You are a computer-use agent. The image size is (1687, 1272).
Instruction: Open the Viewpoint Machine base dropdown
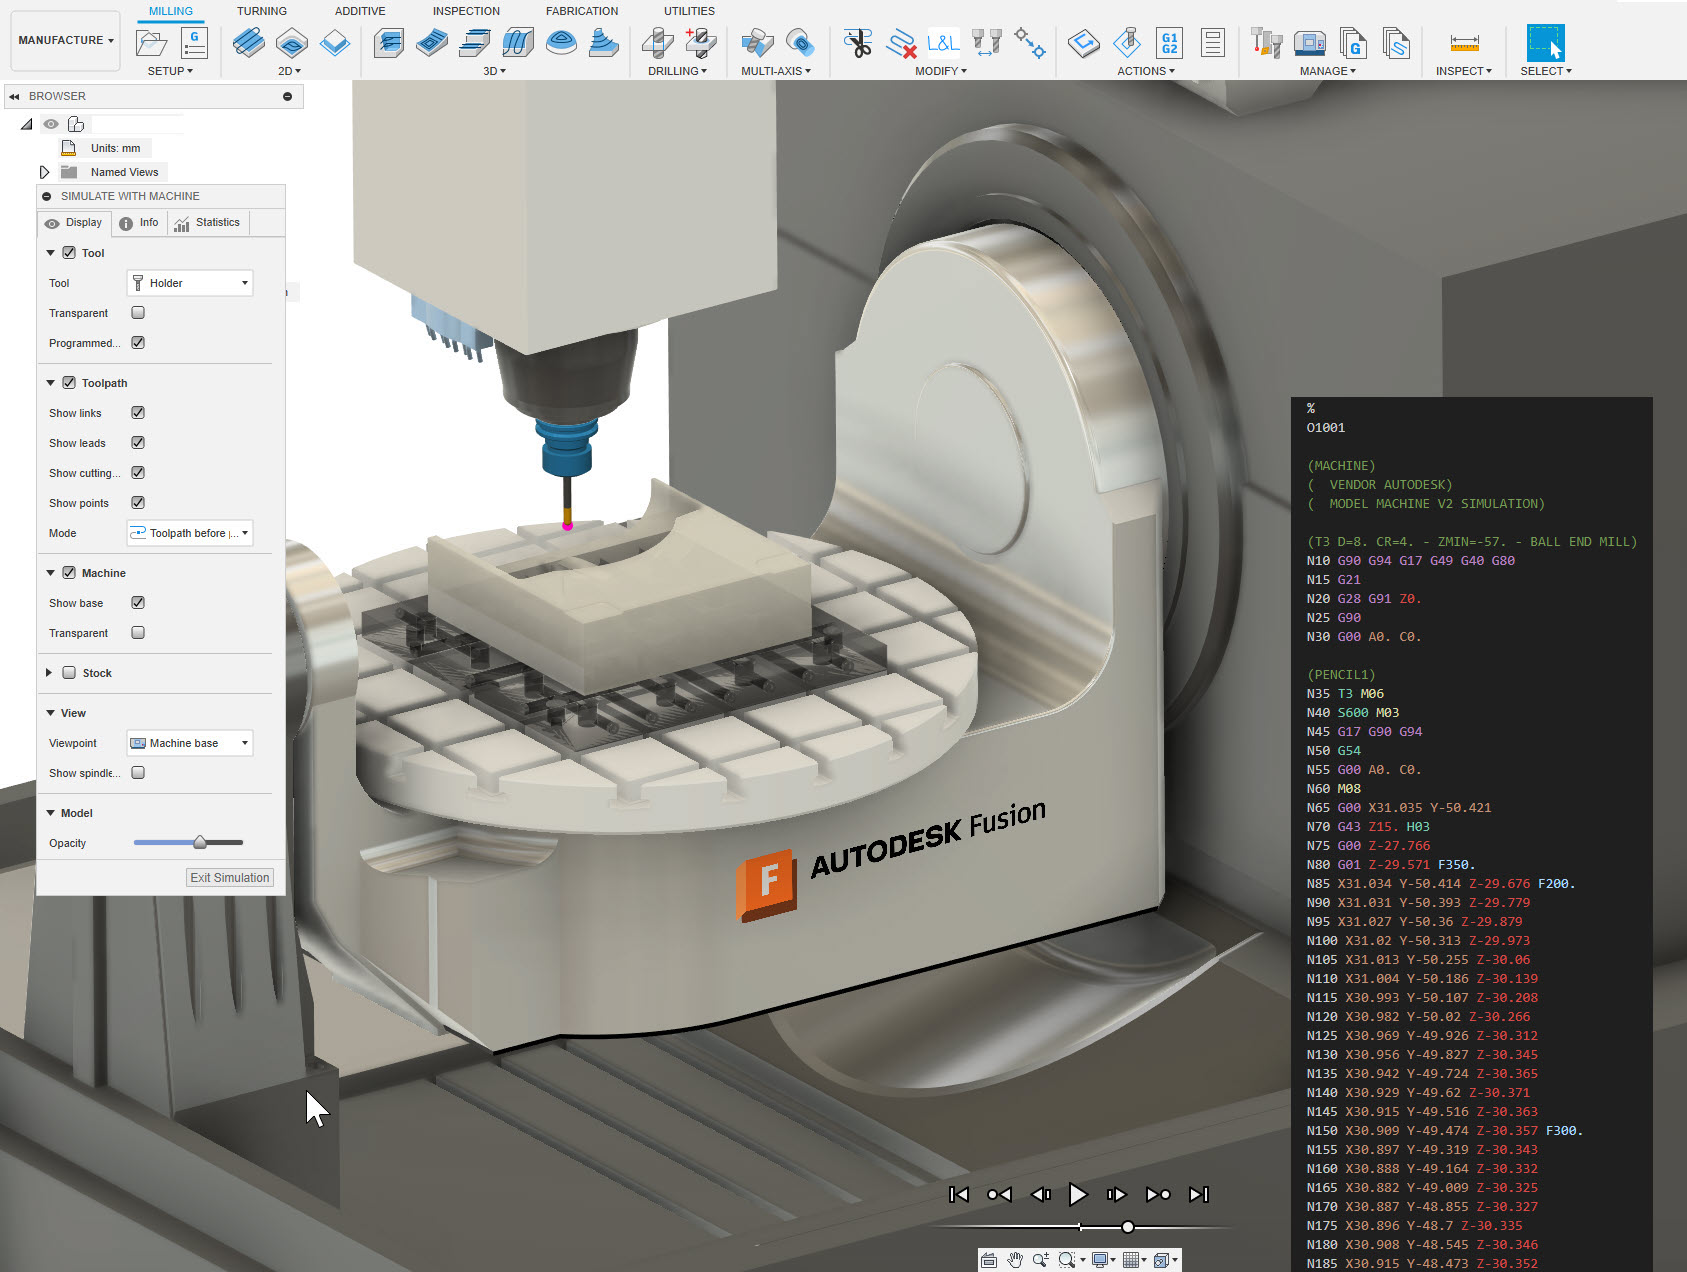pyautogui.click(x=190, y=743)
